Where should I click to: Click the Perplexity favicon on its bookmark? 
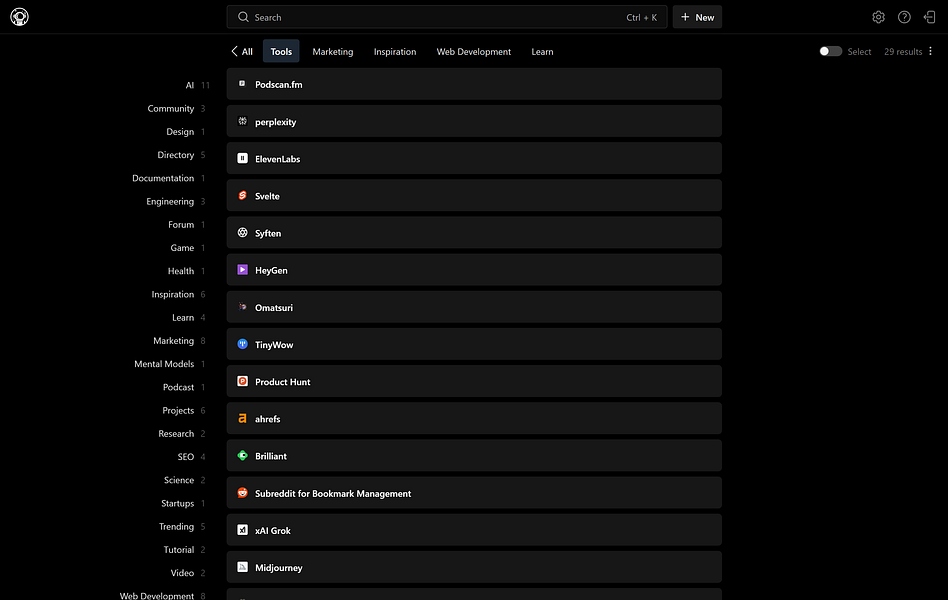point(241,121)
